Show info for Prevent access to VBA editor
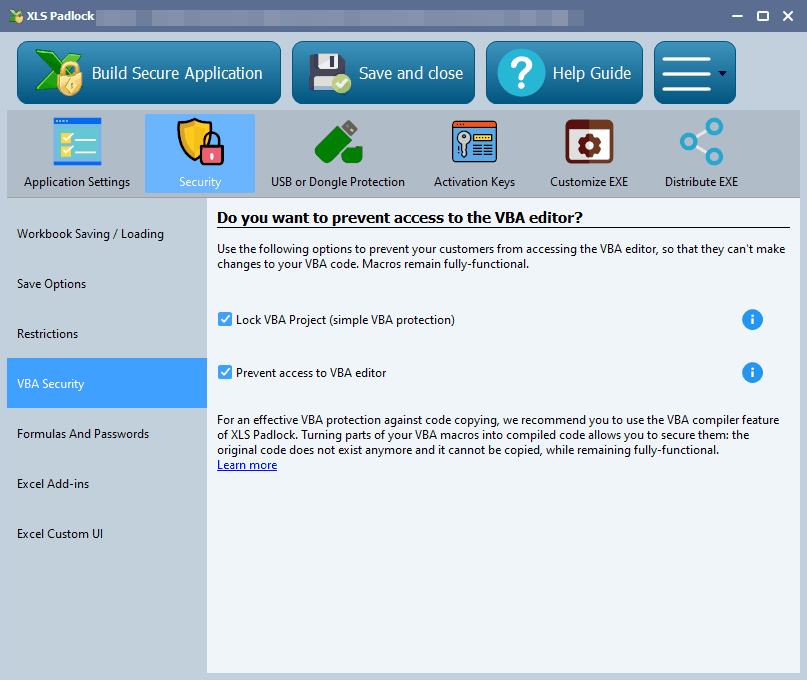The width and height of the screenshot is (807, 680). [752, 373]
